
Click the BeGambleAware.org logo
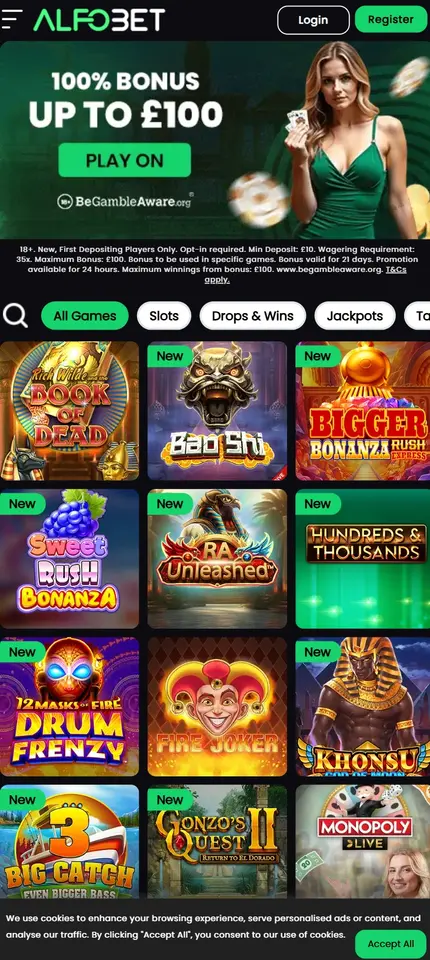125,201
